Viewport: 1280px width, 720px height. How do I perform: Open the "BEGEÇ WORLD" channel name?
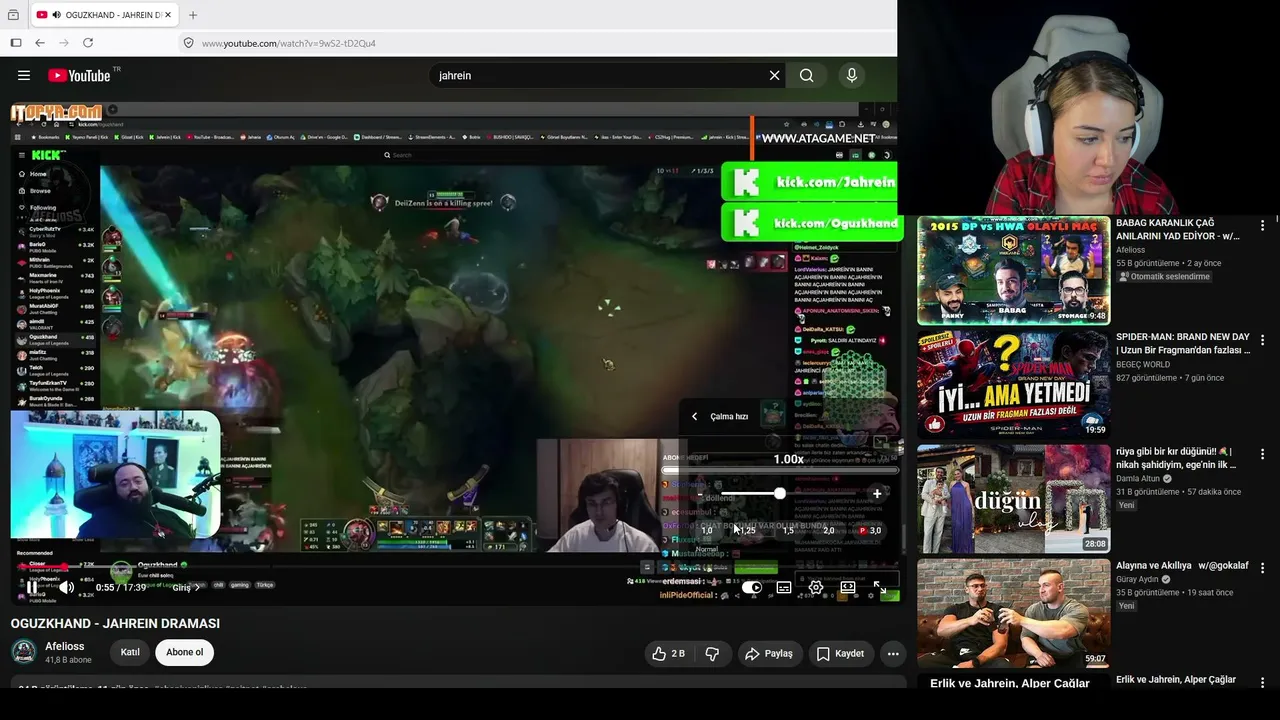[1143, 365]
